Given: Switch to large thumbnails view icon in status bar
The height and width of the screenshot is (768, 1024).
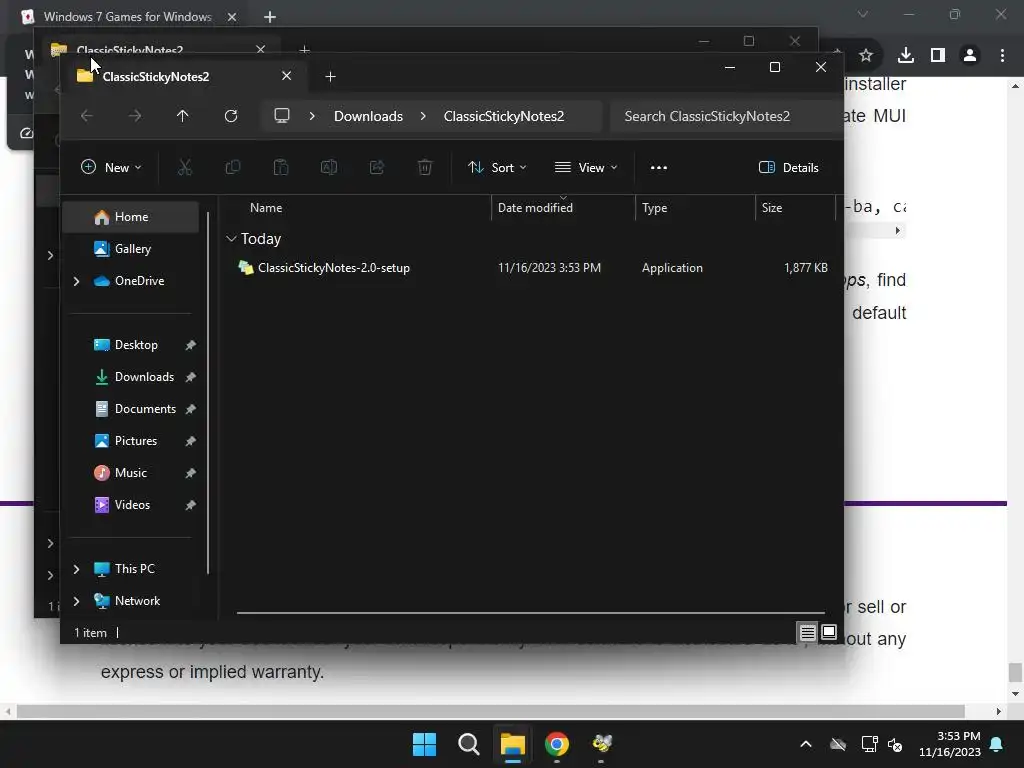Looking at the screenshot, I should click(x=829, y=632).
